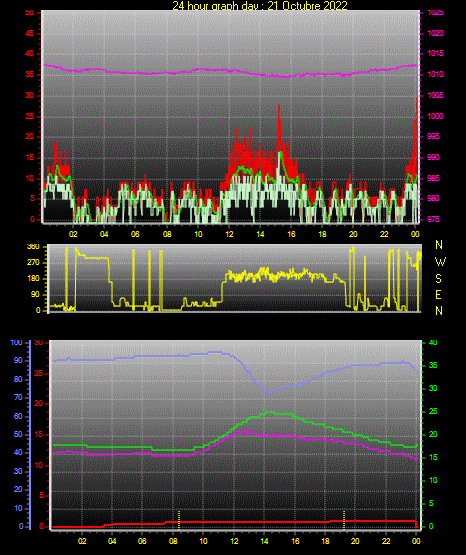The image size is (466, 555).
Task: Click the red 50 wind speed axis label
Action: point(30,13)
